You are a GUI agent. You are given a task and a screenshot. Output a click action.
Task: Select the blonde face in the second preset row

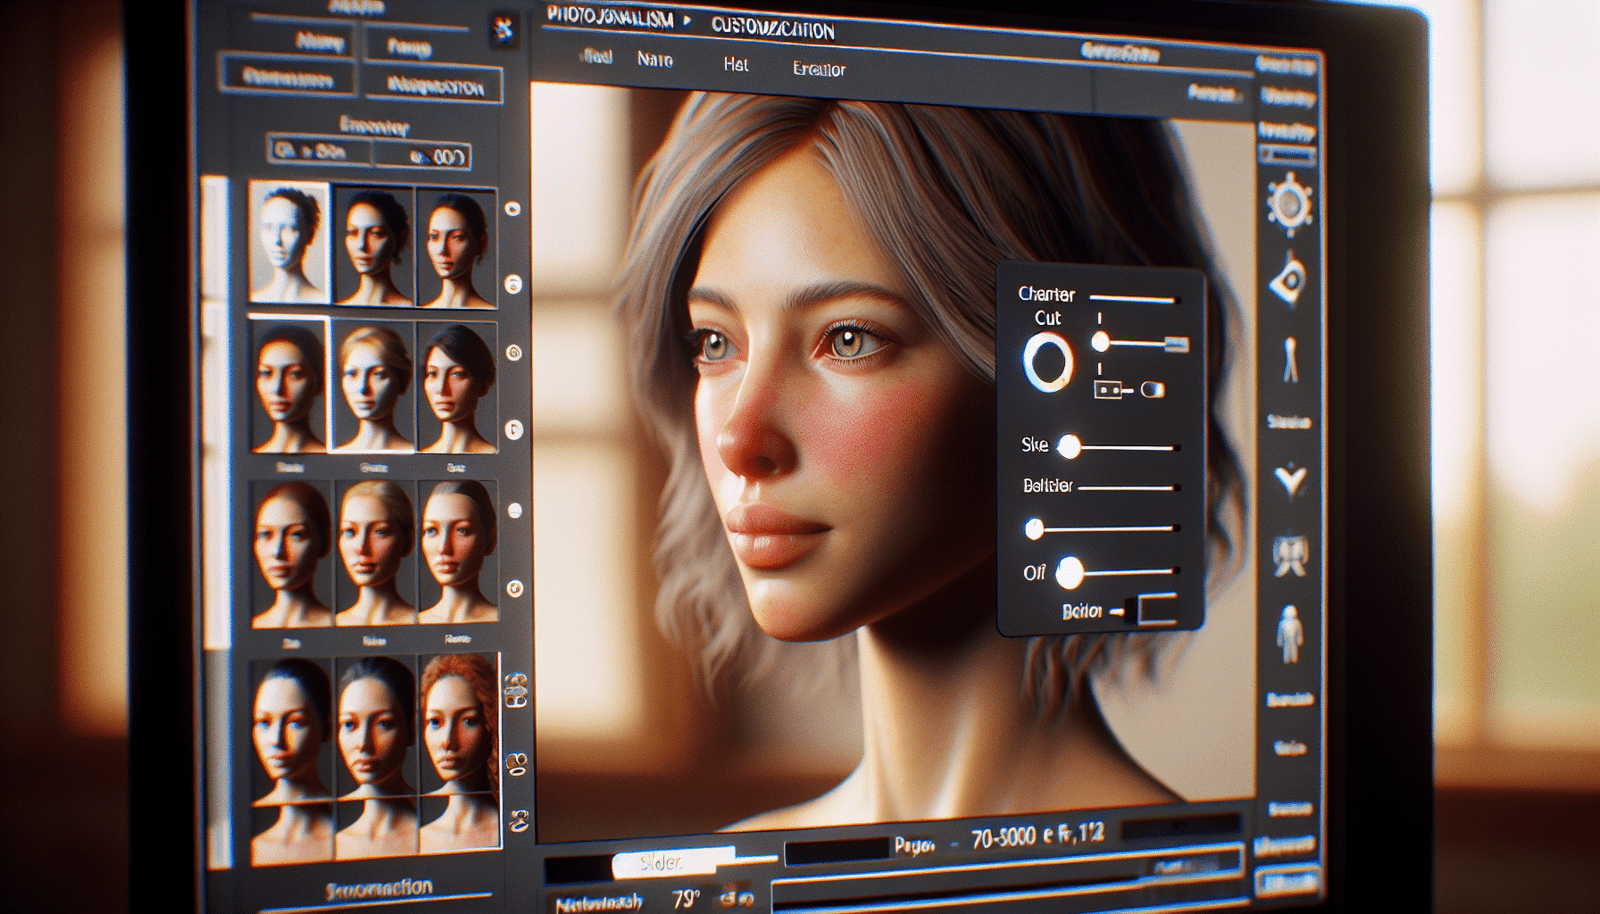click(372, 386)
